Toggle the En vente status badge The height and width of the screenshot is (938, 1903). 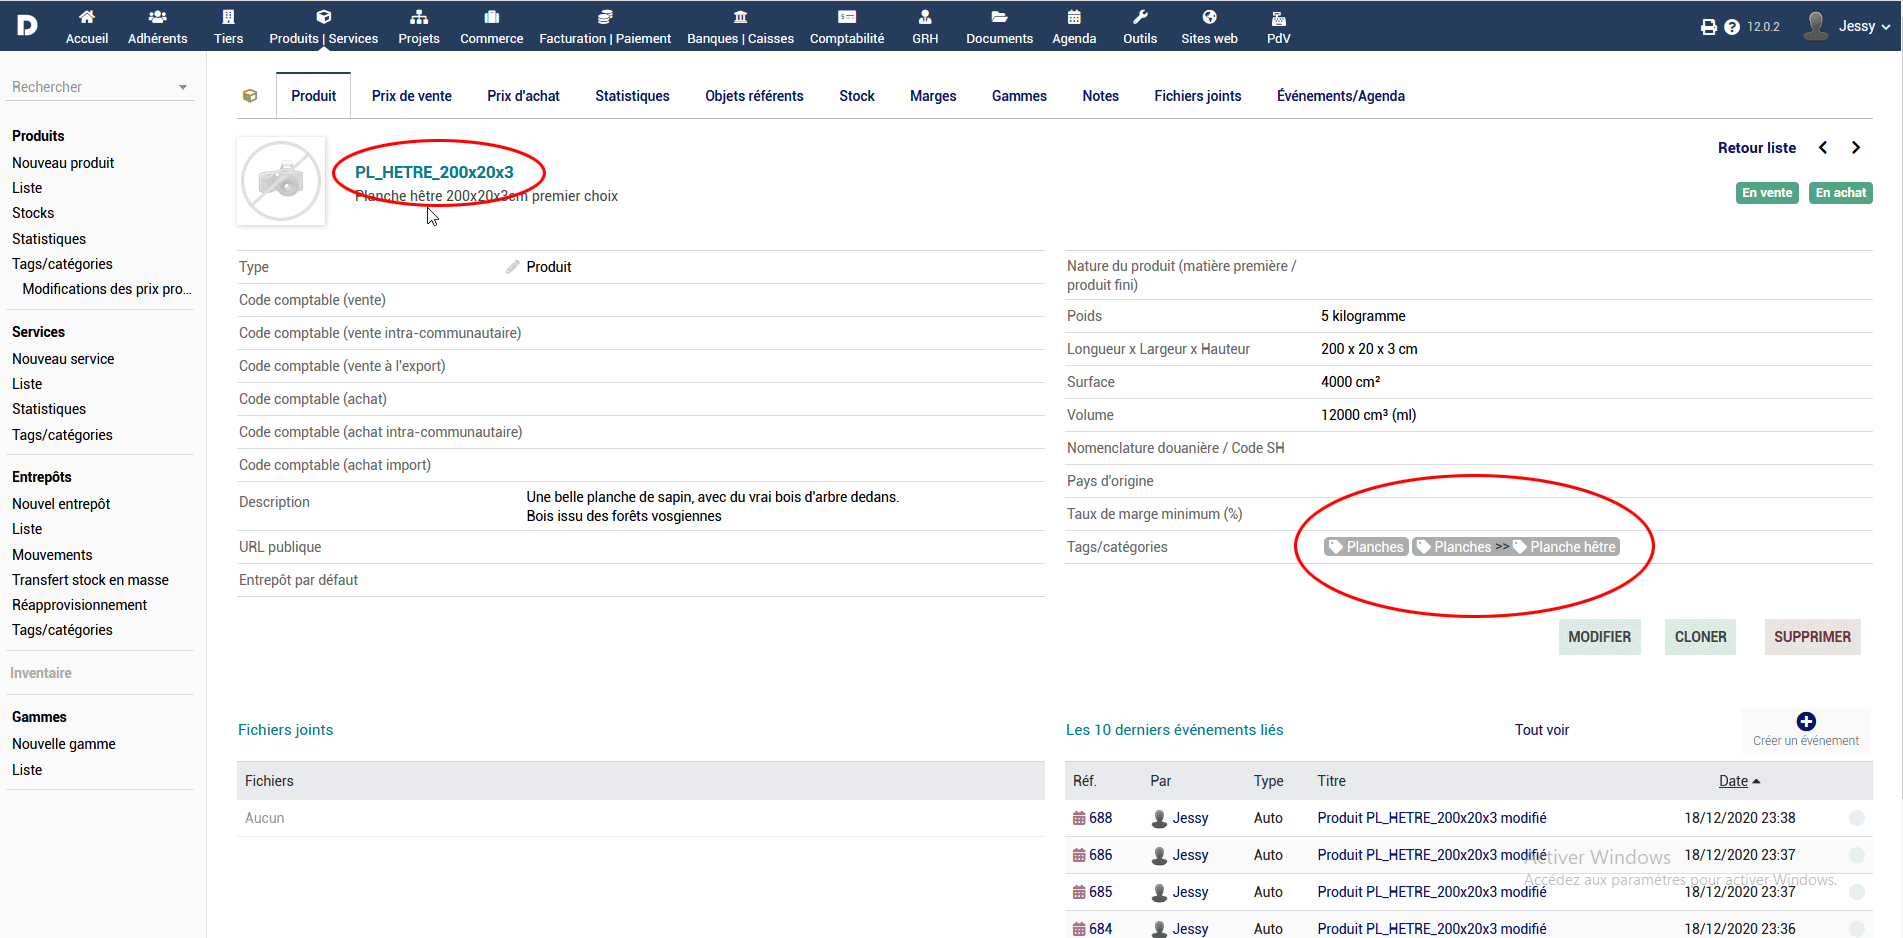click(x=1767, y=193)
